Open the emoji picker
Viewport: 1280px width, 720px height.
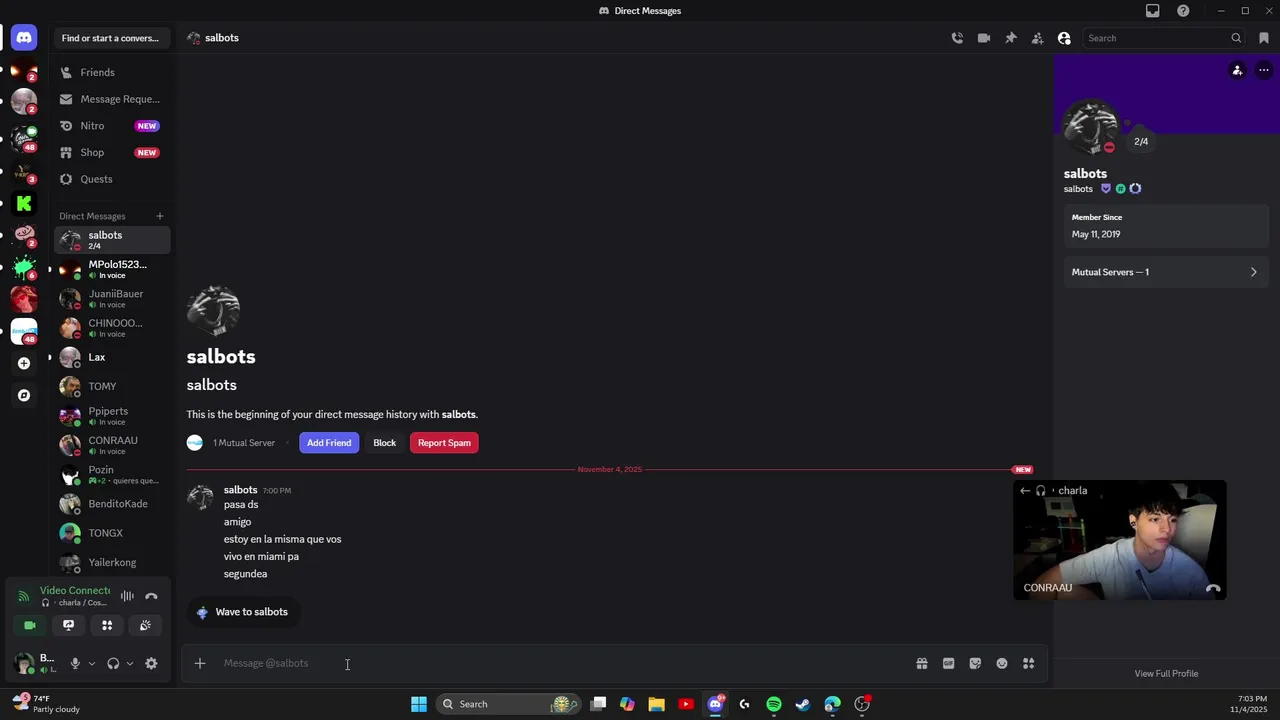click(x=1002, y=663)
